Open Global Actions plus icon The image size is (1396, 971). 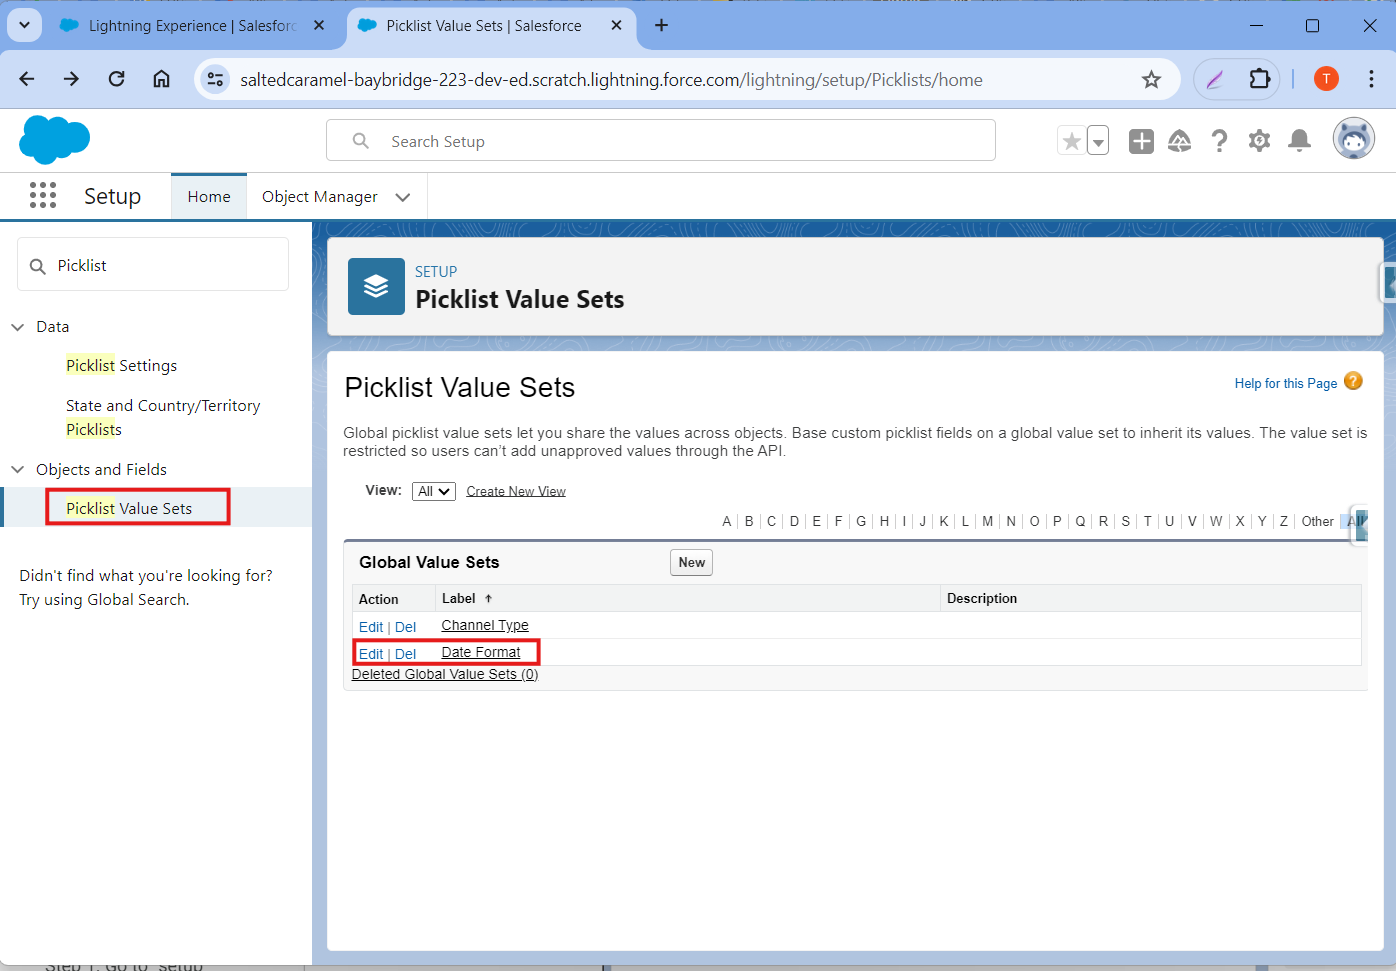[1141, 141]
